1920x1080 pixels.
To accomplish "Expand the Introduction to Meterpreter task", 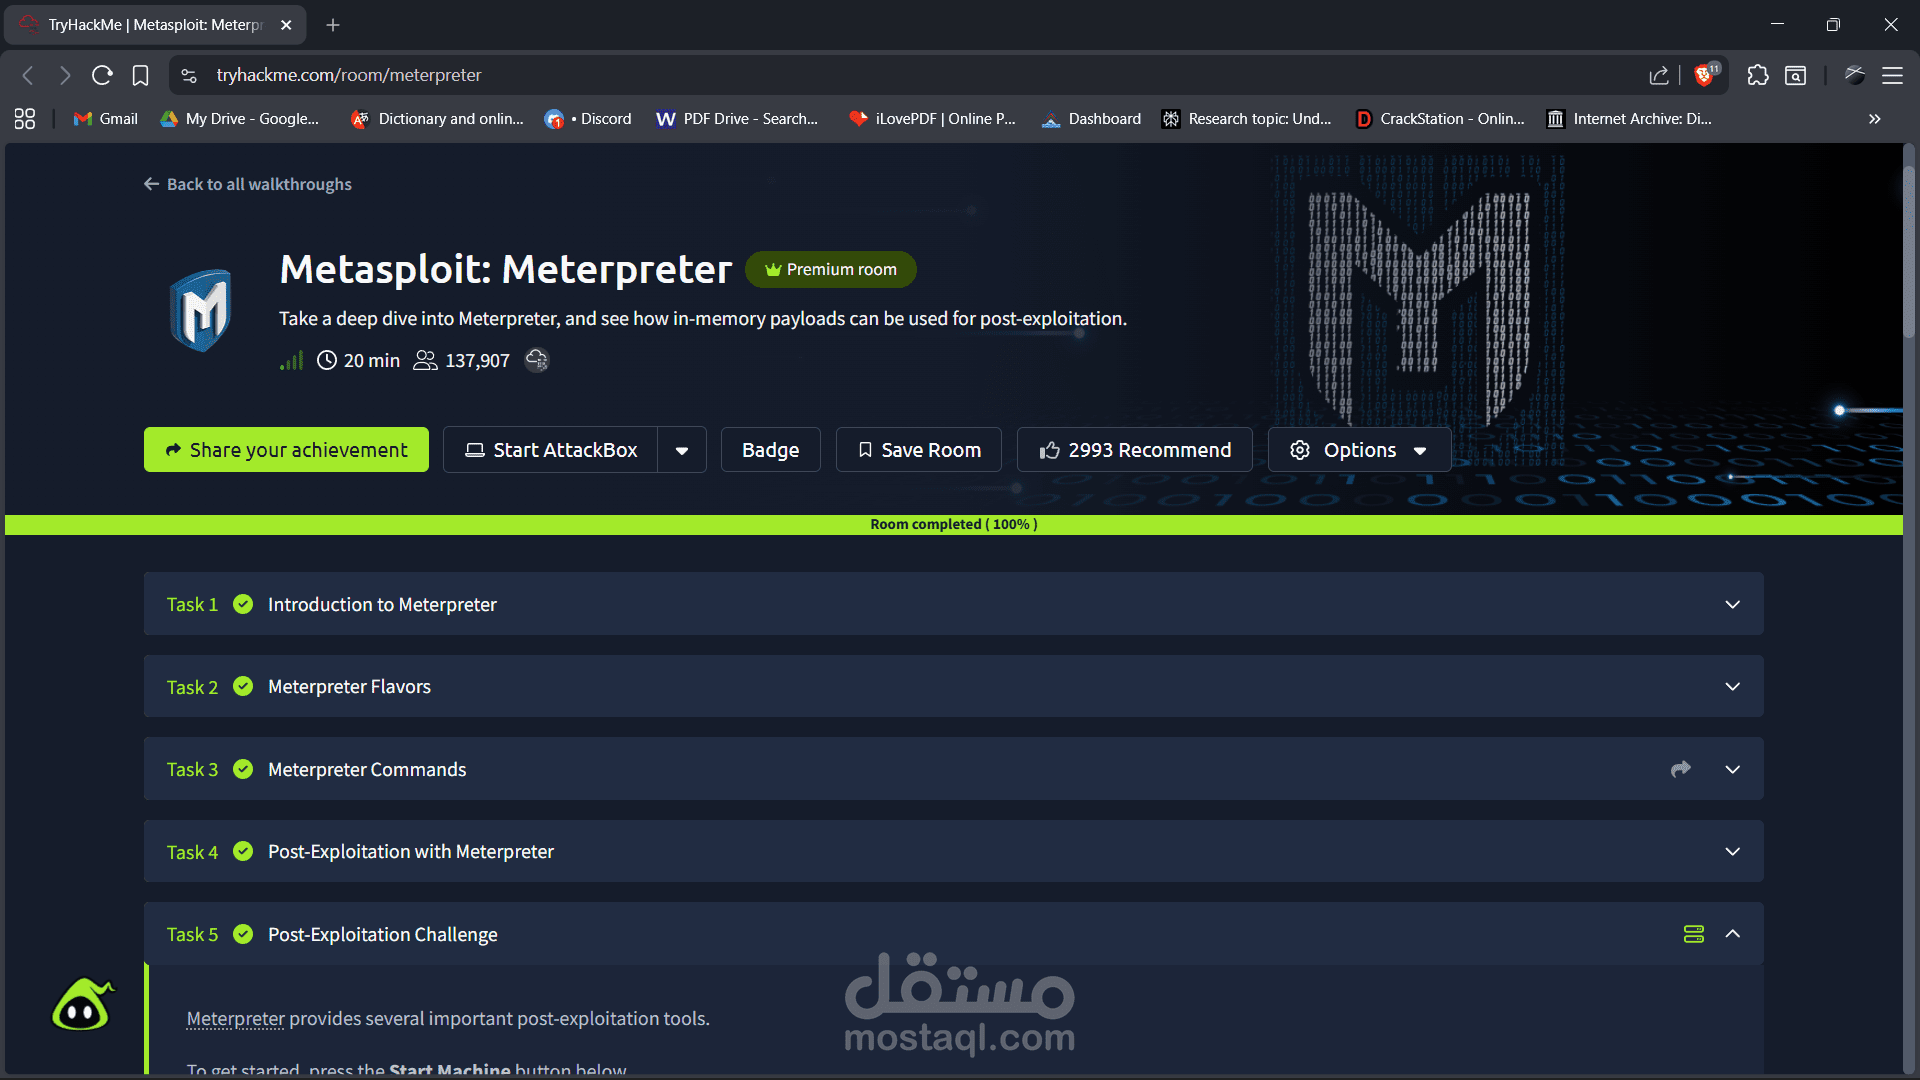I will pos(1733,604).
